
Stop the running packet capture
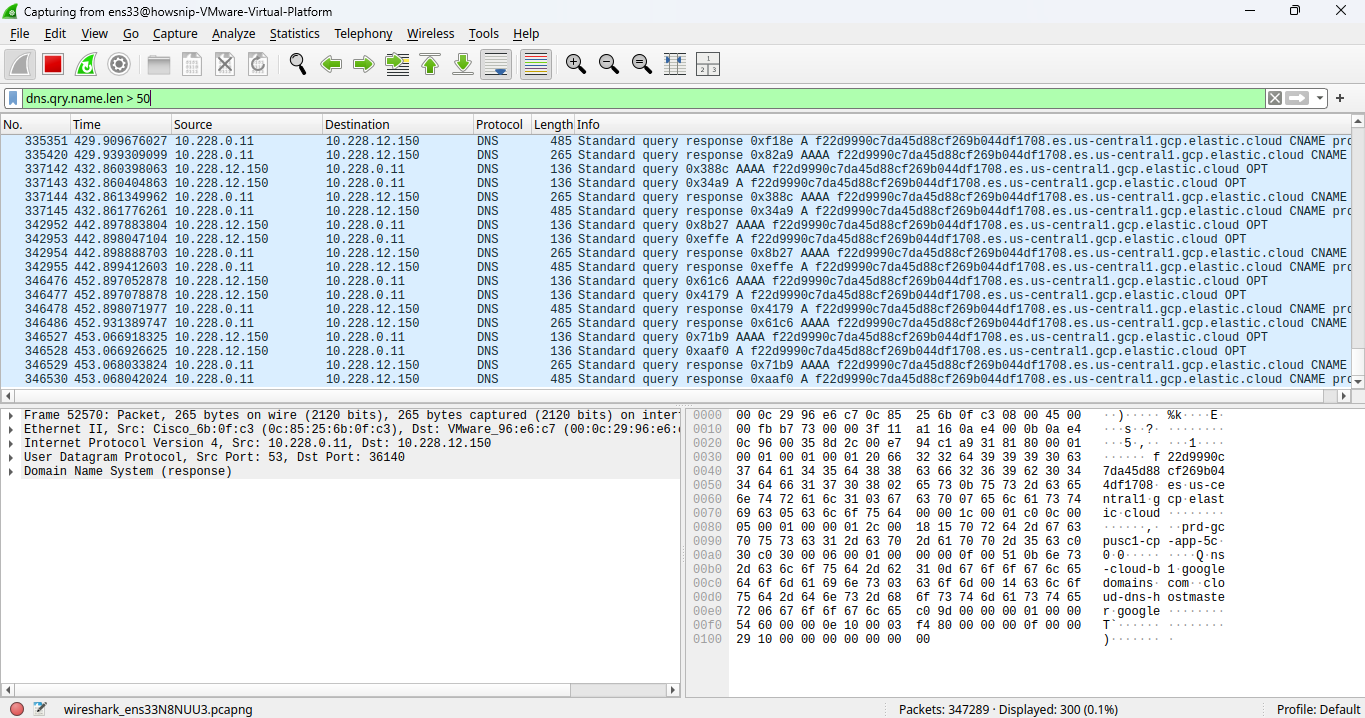53,64
